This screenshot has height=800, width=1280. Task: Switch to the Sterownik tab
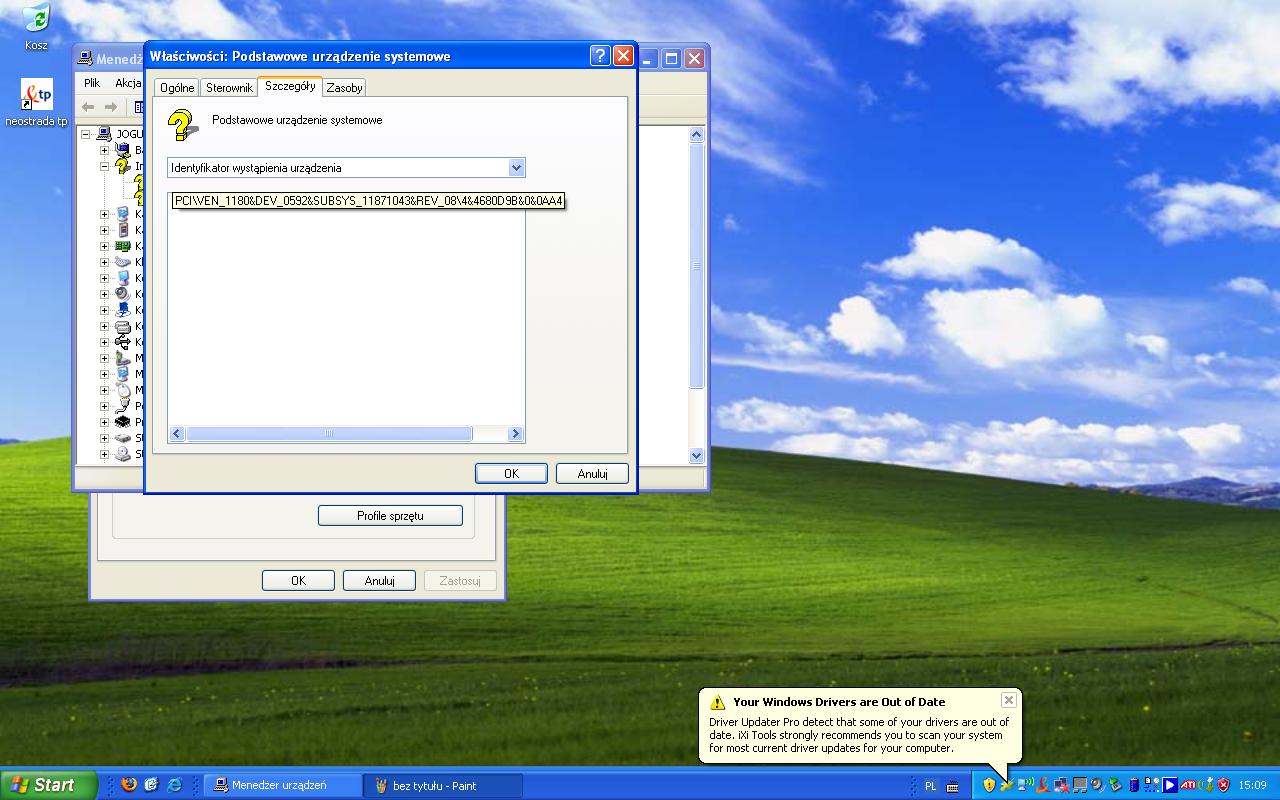[229, 88]
